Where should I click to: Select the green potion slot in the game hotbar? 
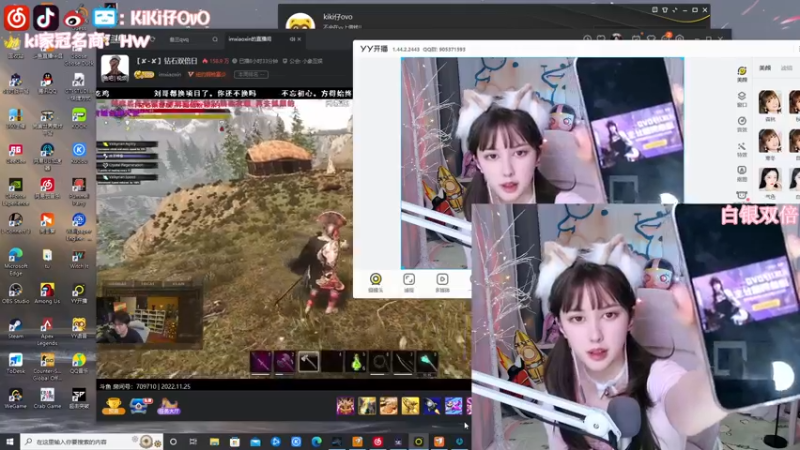click(x=357, y=362)
